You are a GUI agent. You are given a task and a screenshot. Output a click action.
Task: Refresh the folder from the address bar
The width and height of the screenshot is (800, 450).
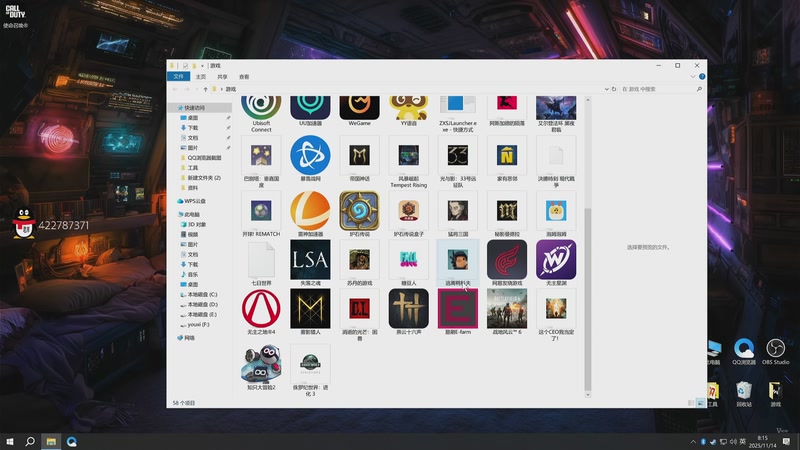coord(614,89)
